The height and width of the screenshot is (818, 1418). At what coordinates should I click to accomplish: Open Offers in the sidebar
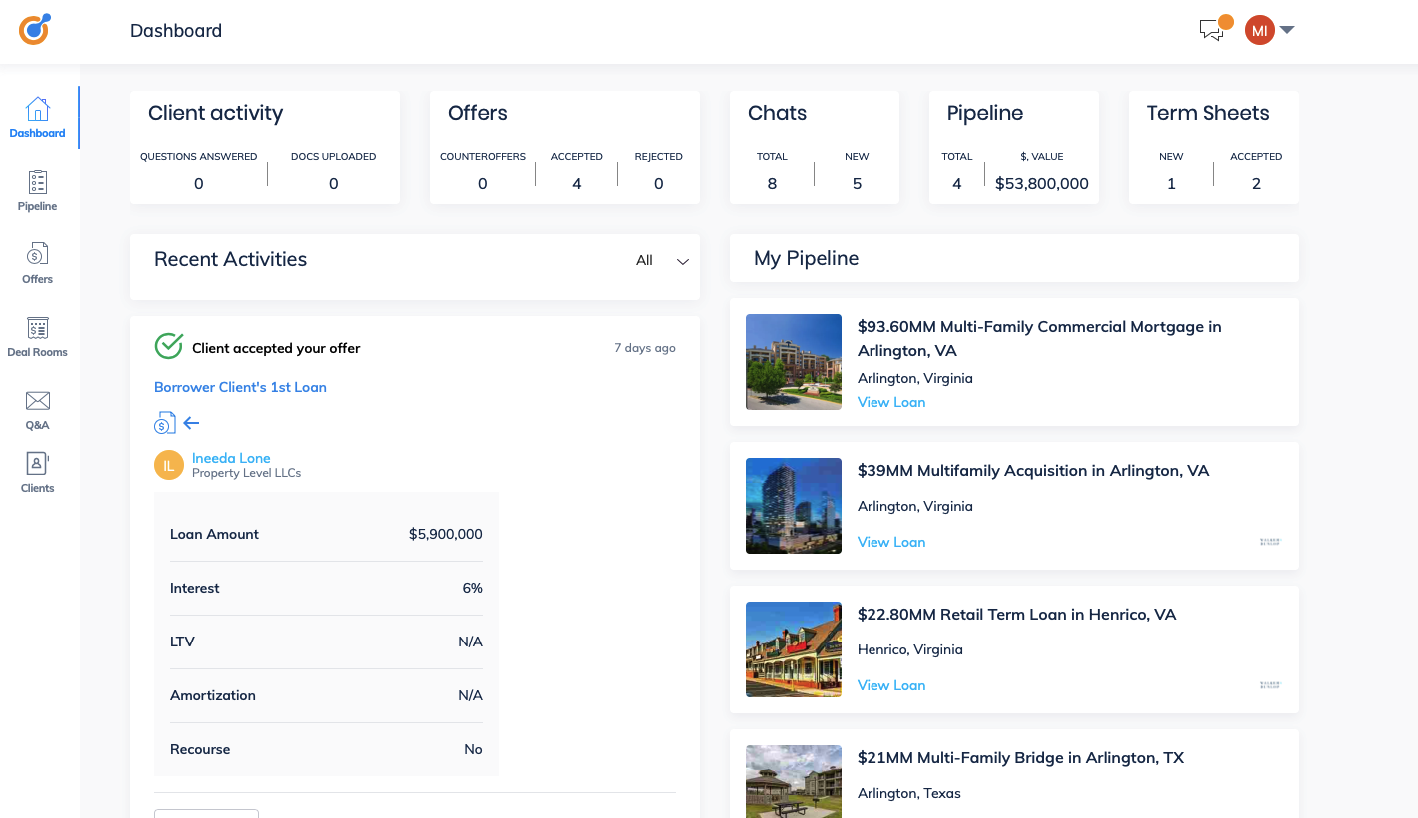[38, 264]
